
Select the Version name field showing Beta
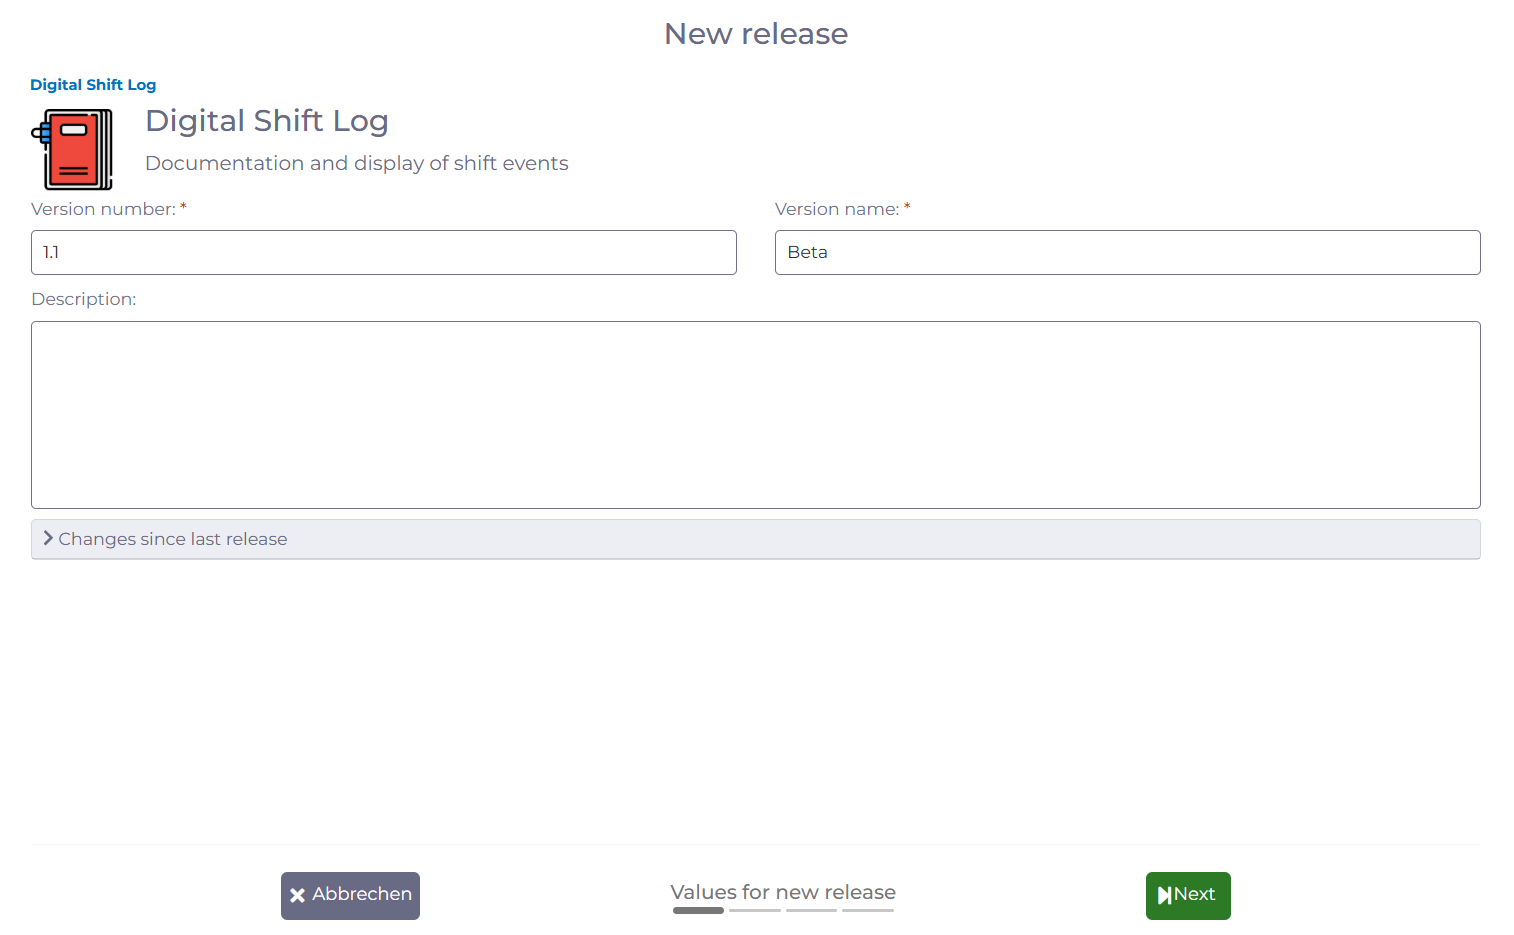pyautogui.click(x=1127, y=252)
